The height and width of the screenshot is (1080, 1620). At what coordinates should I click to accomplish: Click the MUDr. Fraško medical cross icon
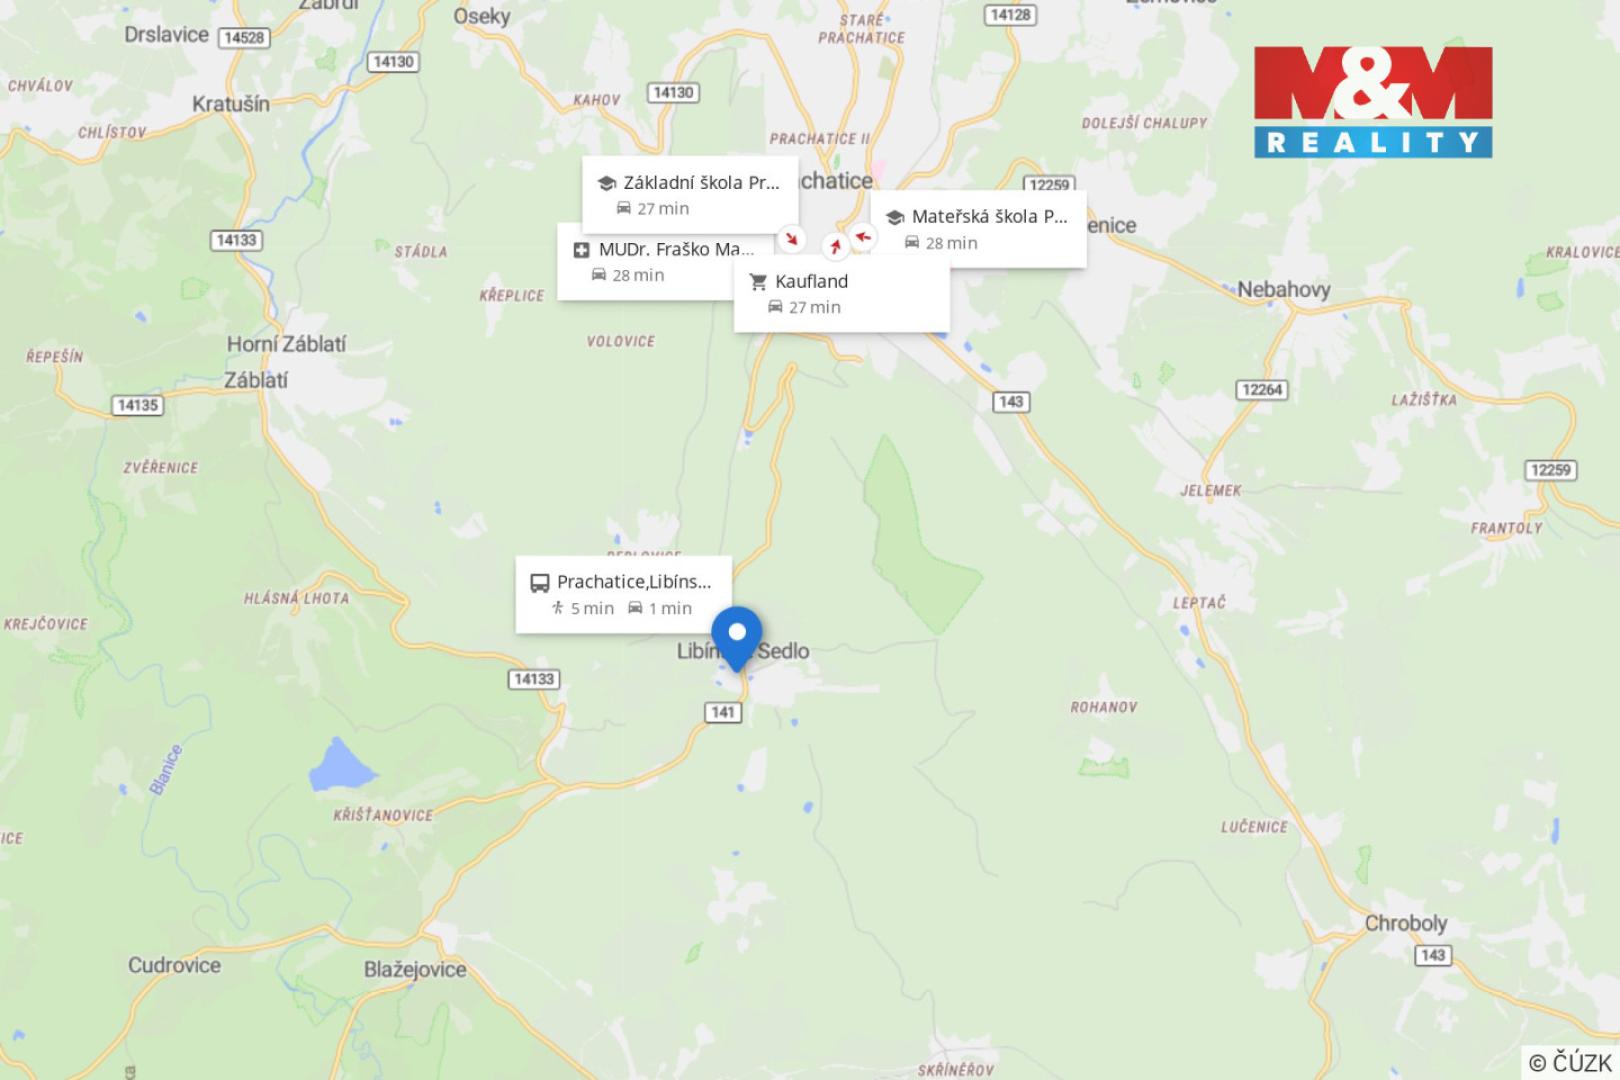pos(581,250)
